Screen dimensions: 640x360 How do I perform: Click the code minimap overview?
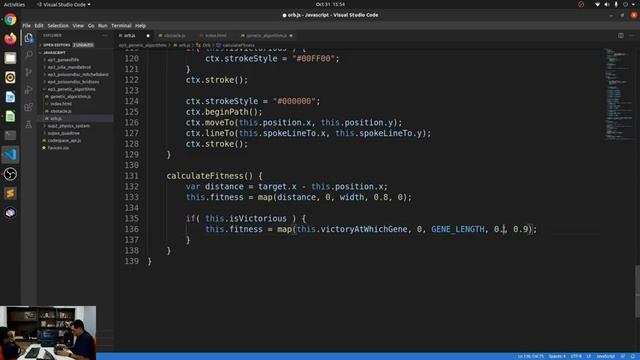[618, 95]
